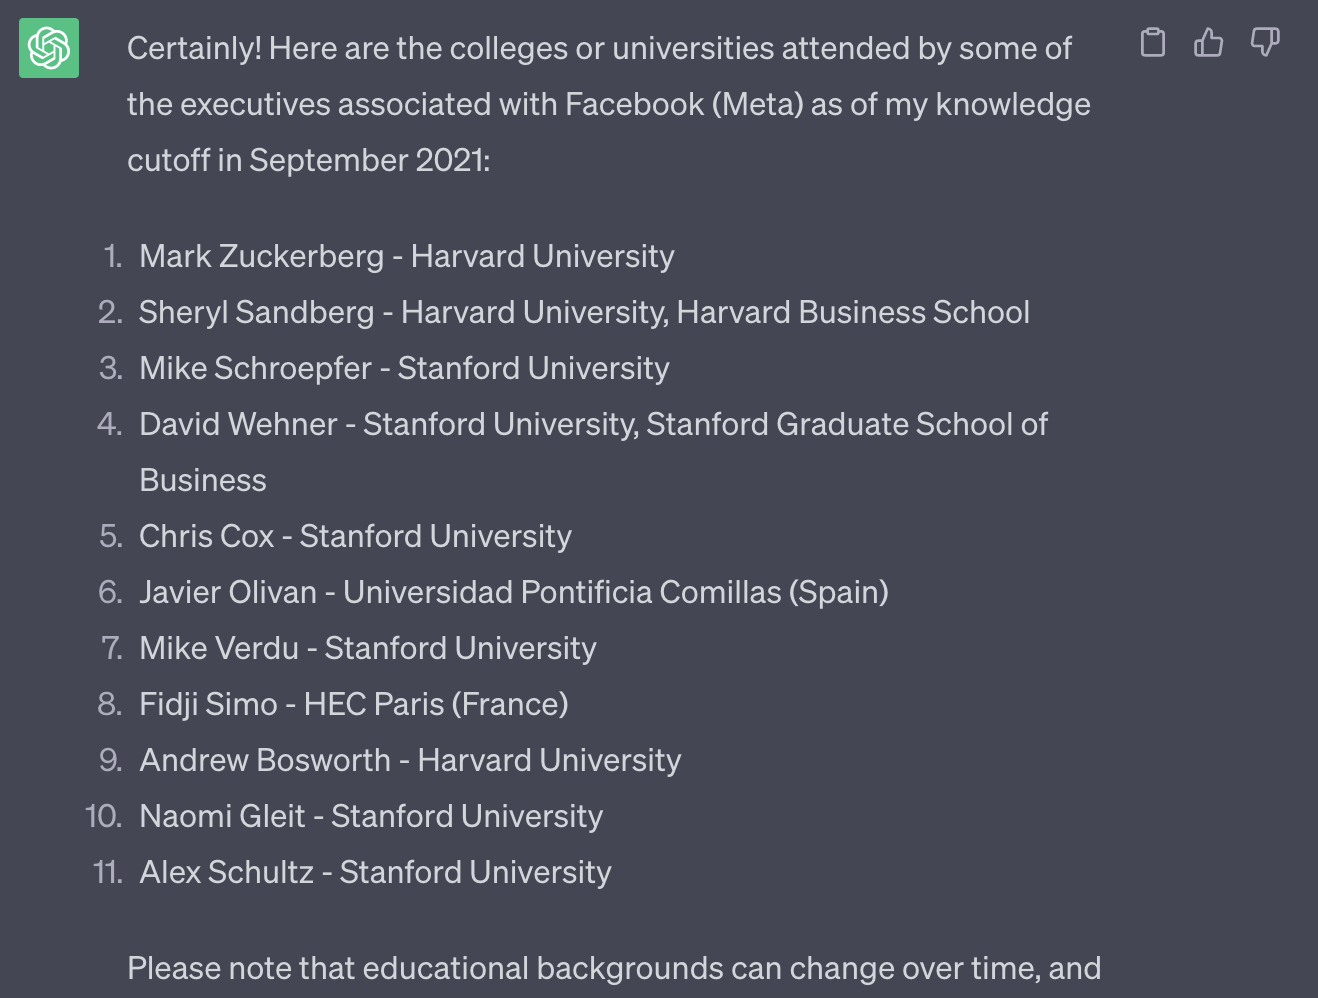The image size is (1318, 998).
Task: Click the text 'cutoff in September 2021'
Action: (309, 160)
